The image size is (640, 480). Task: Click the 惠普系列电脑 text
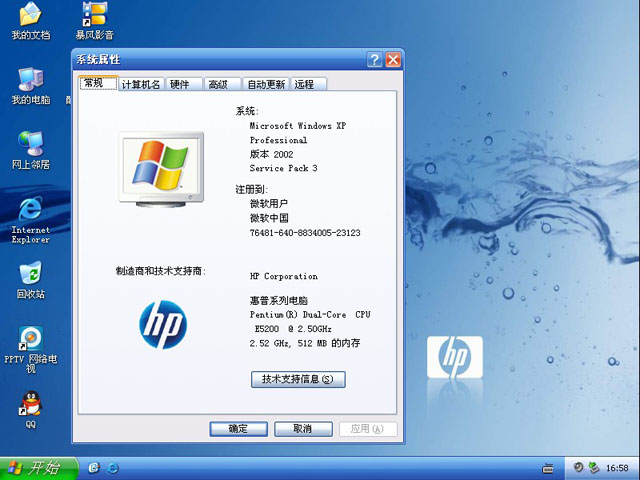pyautogui.click(x=279, y=301)
